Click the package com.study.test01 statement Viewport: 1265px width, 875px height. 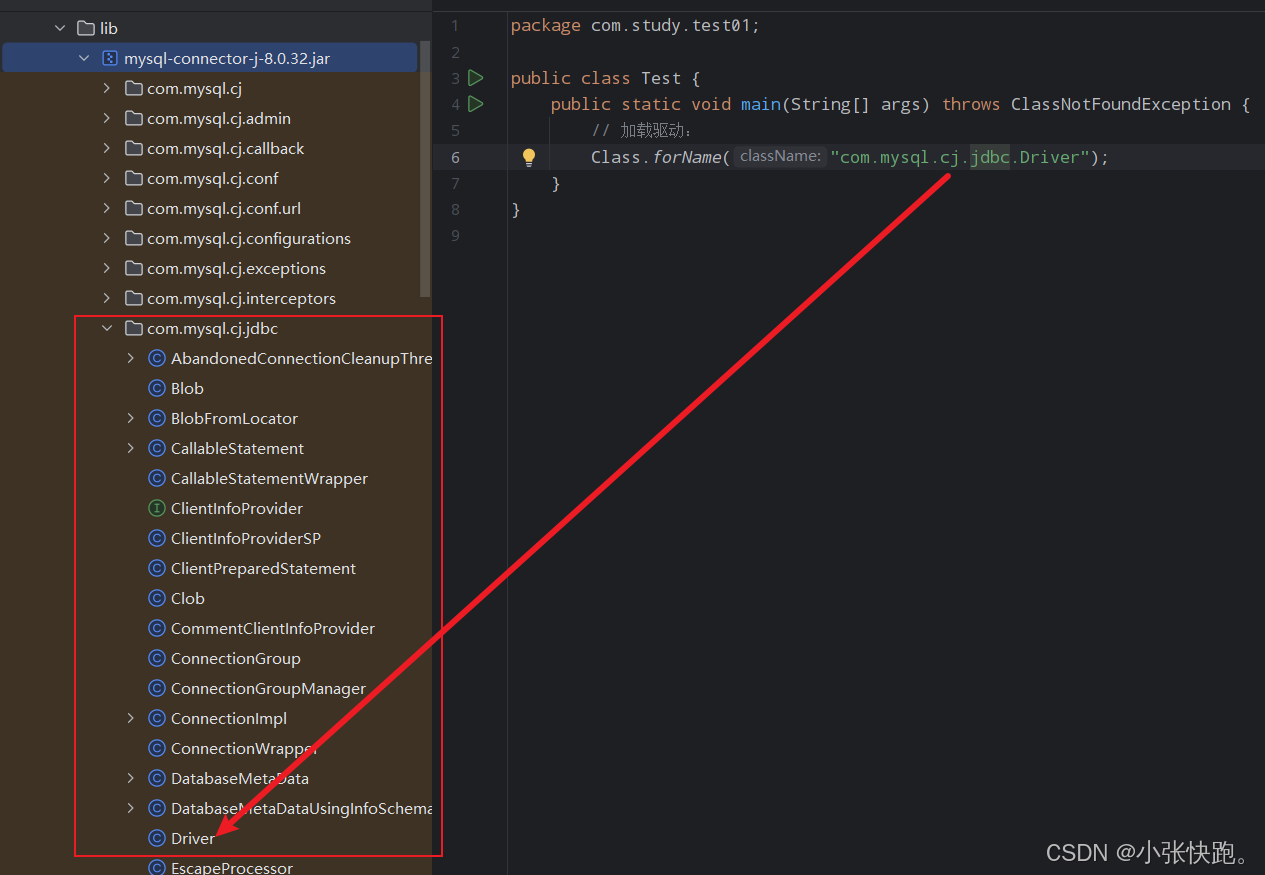pyautogui.click(x=635, y=25)
